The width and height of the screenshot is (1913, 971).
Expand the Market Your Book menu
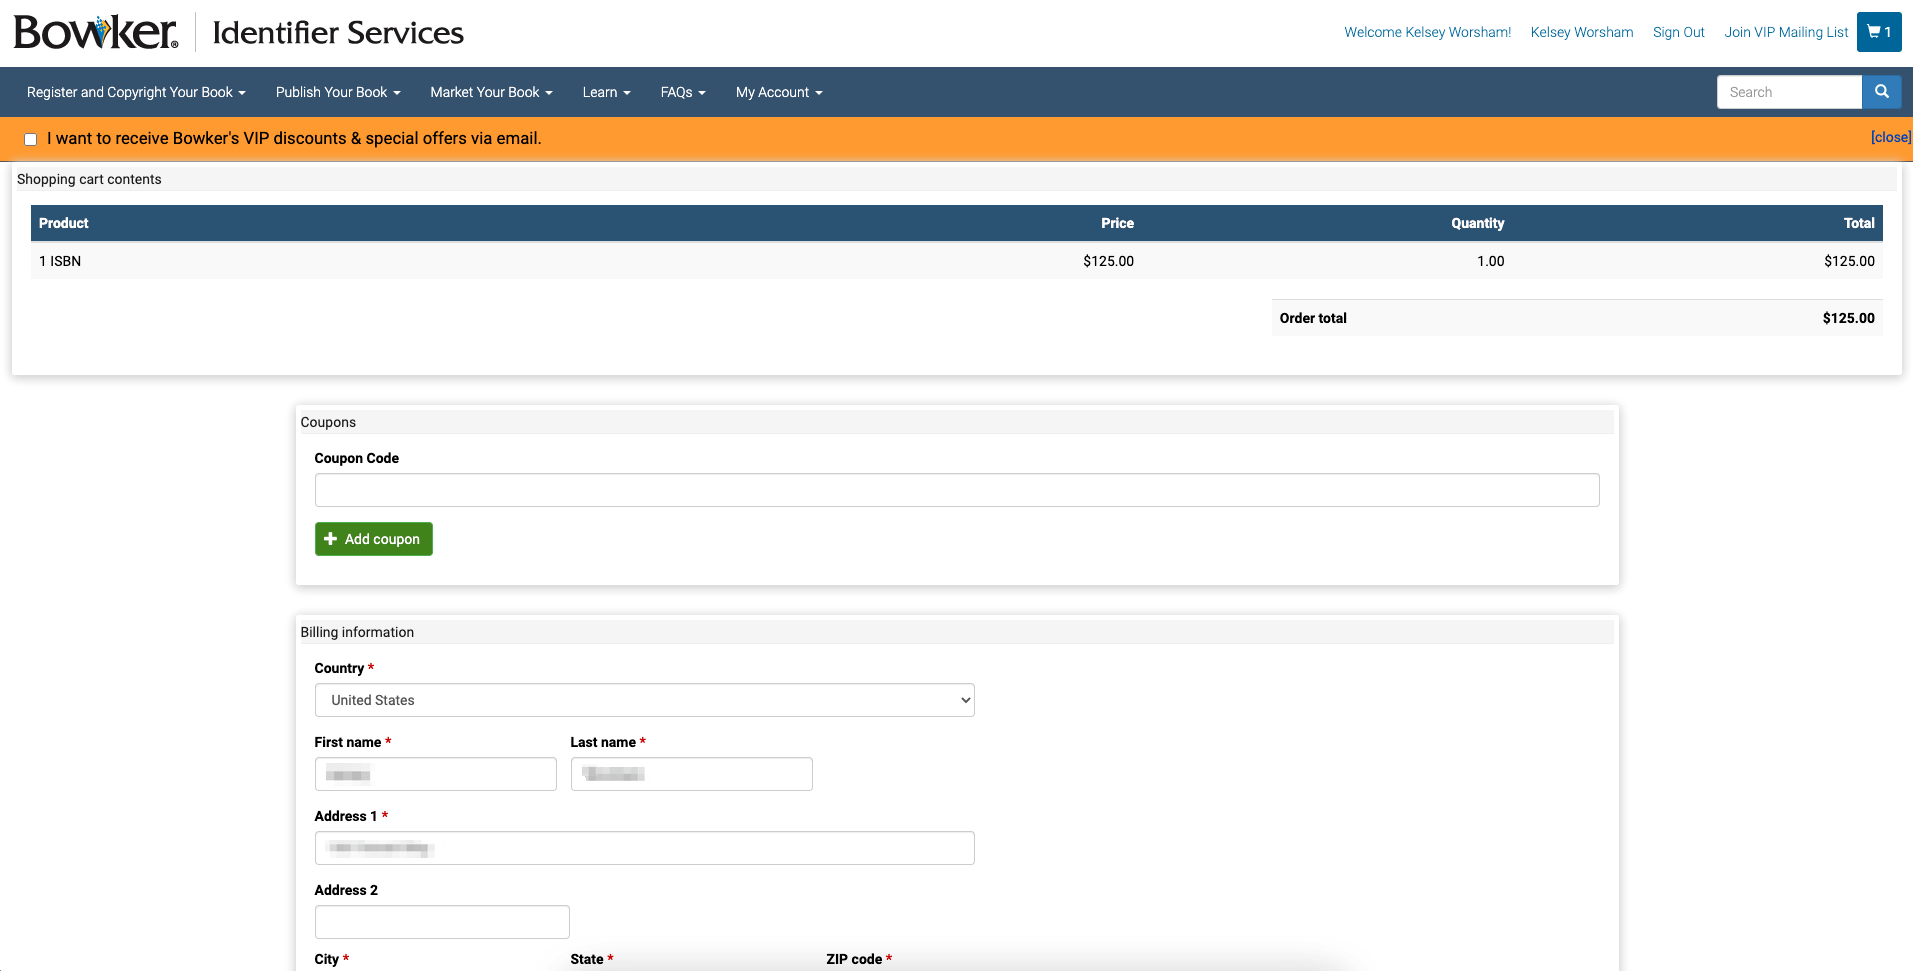(491, 92)
